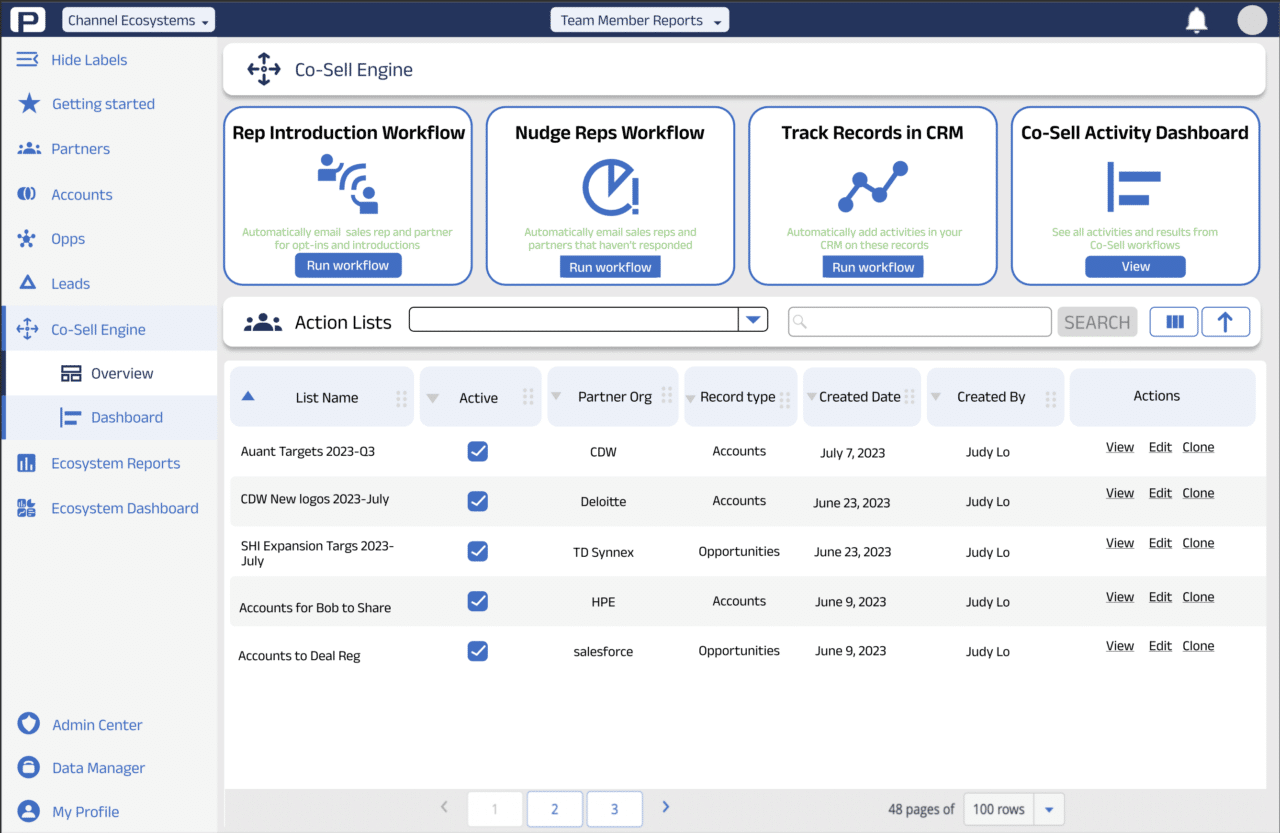Click the notification bell icon
The height and width of the screenshot is (833, 1280).
1196,20
